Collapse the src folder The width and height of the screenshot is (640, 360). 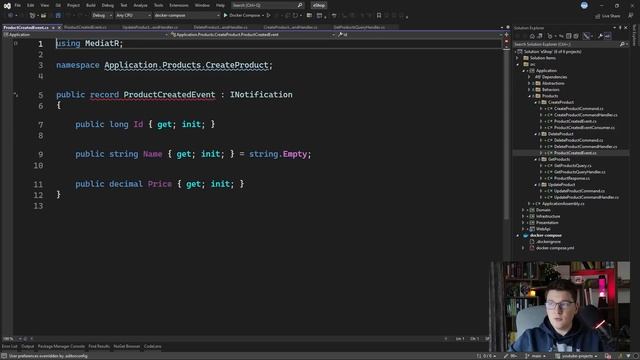(518, 64)
